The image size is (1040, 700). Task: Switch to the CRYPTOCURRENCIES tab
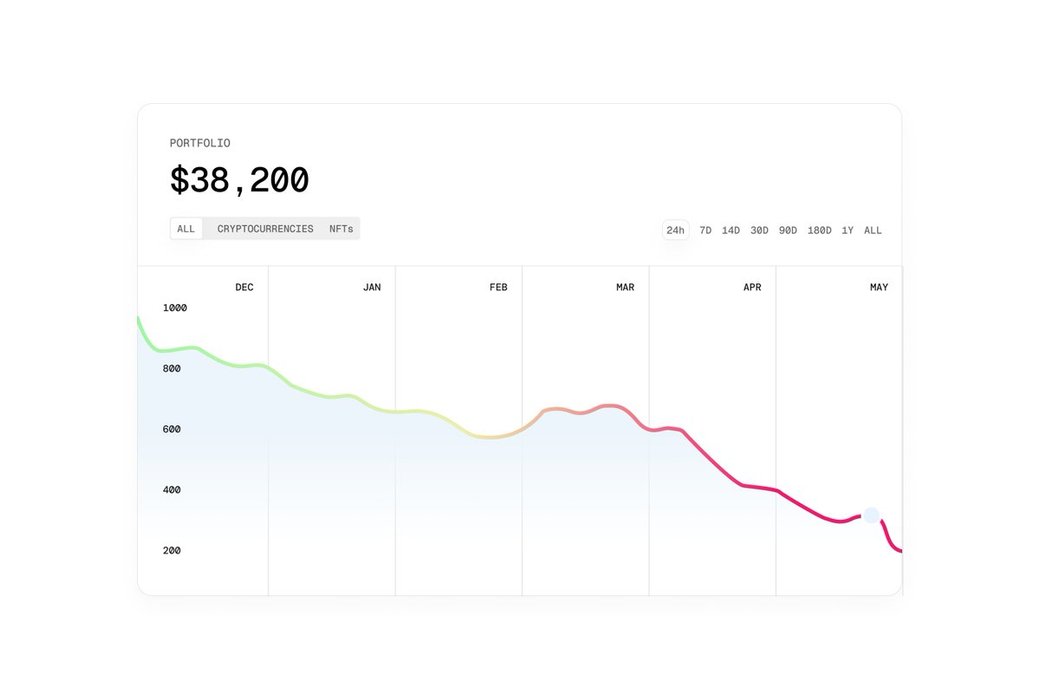[265, 229]
